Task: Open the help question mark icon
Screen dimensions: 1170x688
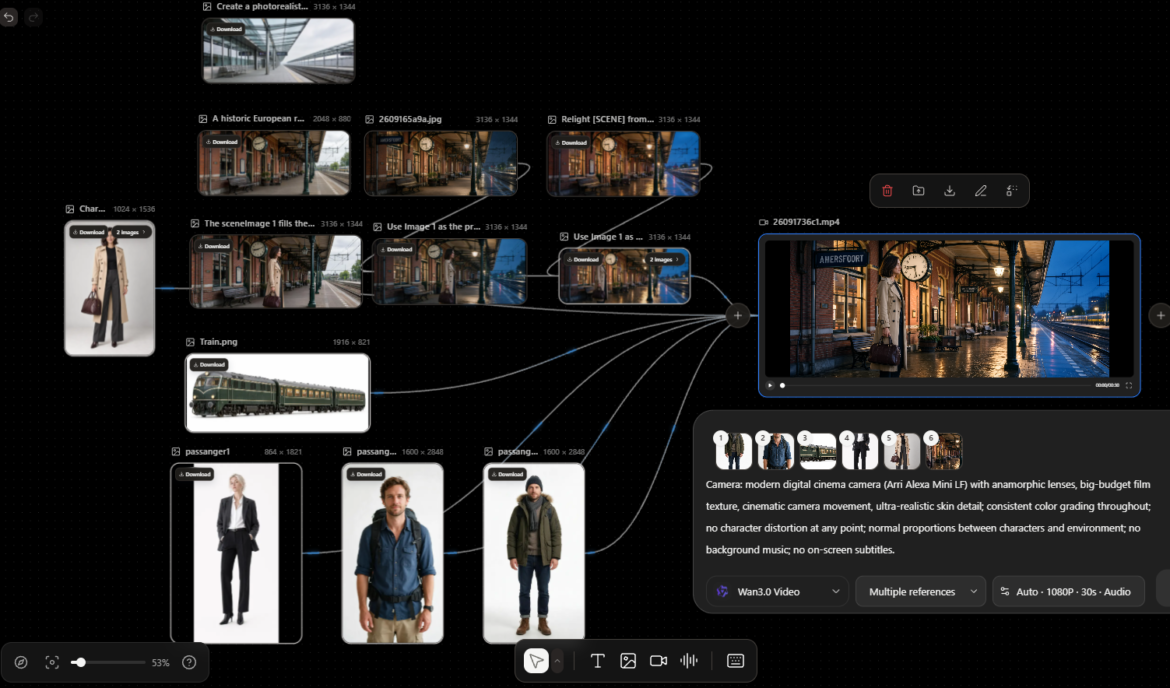Action: [x=189, y=662]
